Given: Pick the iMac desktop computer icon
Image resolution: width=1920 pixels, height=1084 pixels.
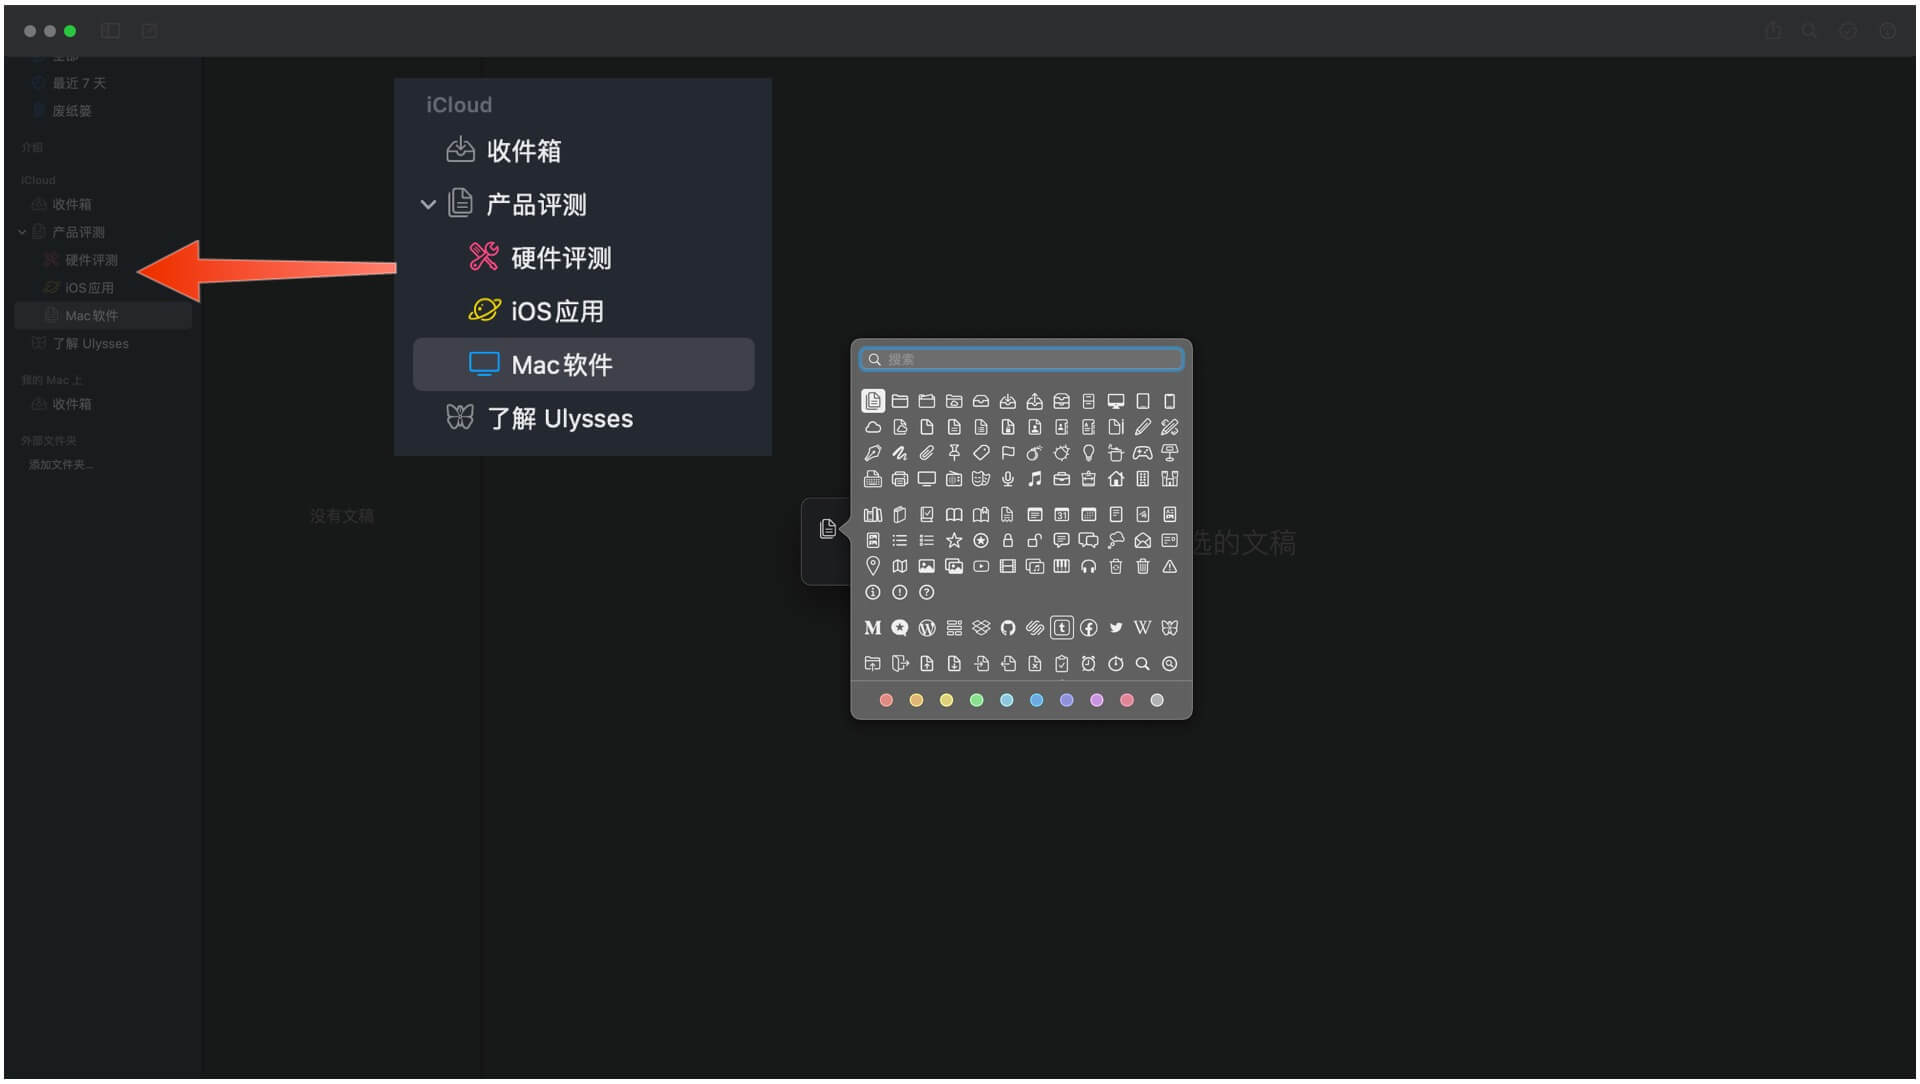Looking at the screenshot, I should (x=1115, y=401).
